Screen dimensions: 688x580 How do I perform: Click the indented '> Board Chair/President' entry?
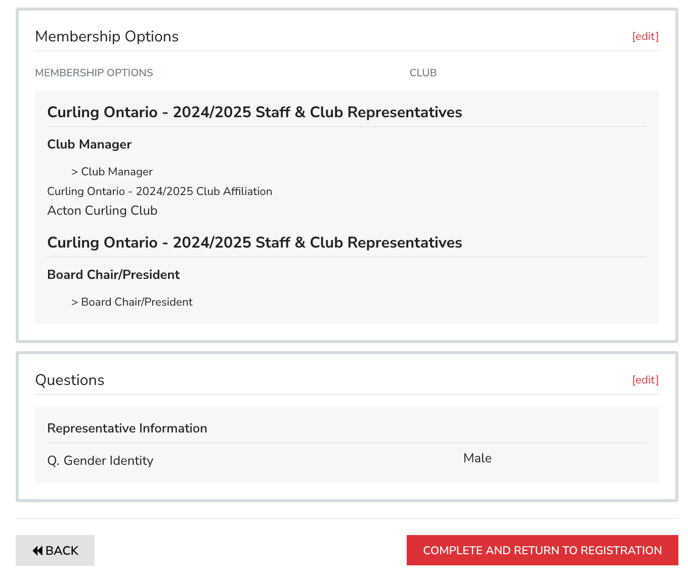(x=132, y=302)
